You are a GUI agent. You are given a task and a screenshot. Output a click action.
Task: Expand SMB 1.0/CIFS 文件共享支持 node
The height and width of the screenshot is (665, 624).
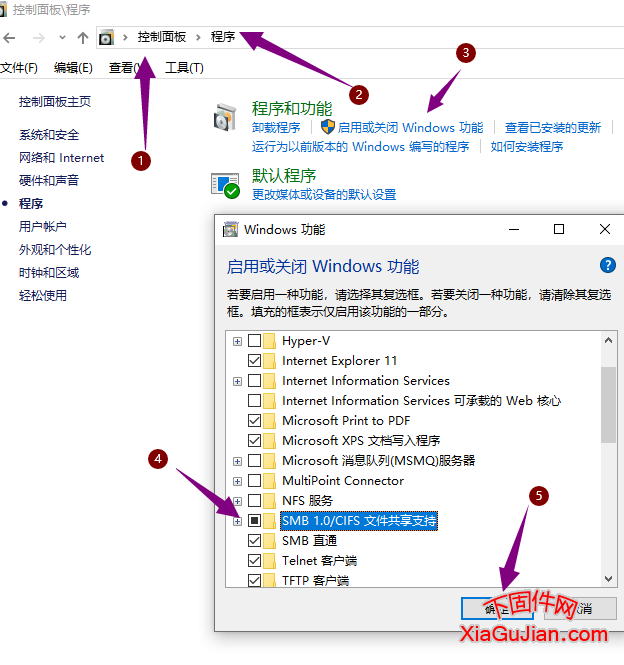coord(238,521)
